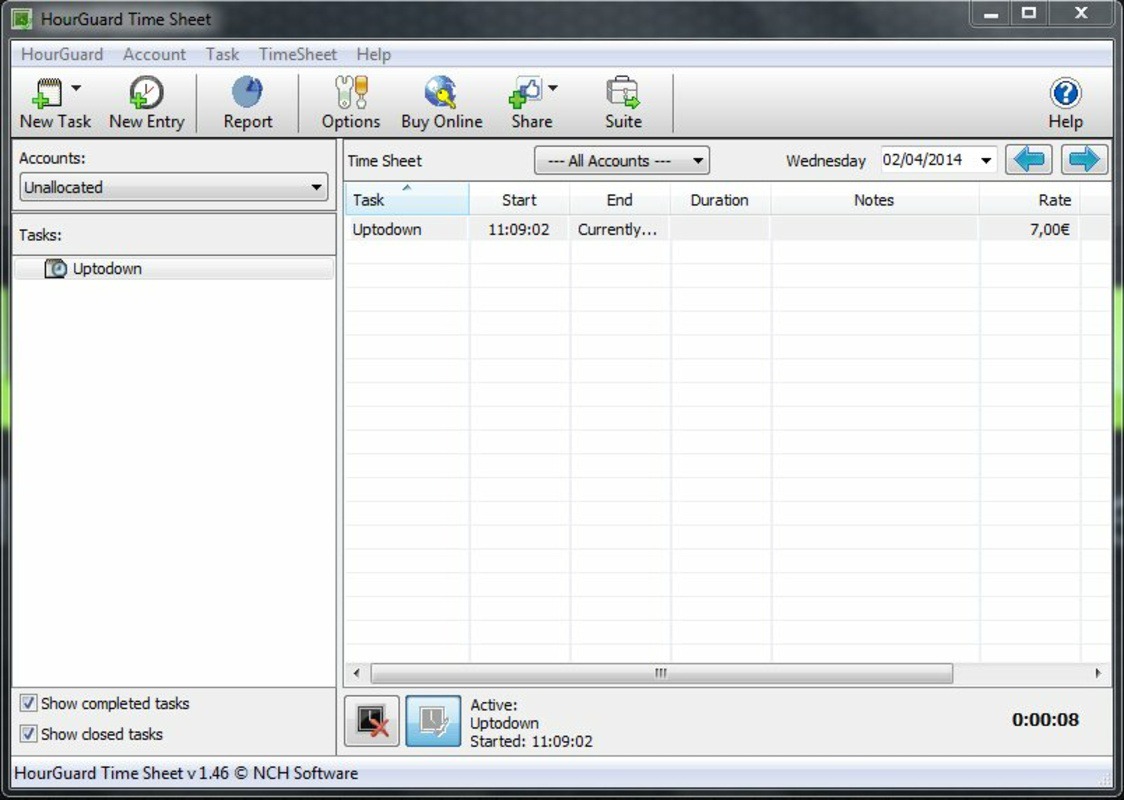1124x800 pixels.
Task: Open the date picker dropdown arrow
Action: [986, 161]
